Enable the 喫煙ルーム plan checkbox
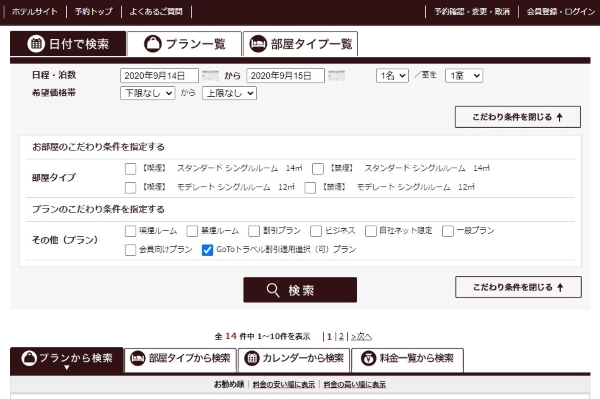Image resolution: width=600 pixels, height=399 pixels. [x=130, y=231]
